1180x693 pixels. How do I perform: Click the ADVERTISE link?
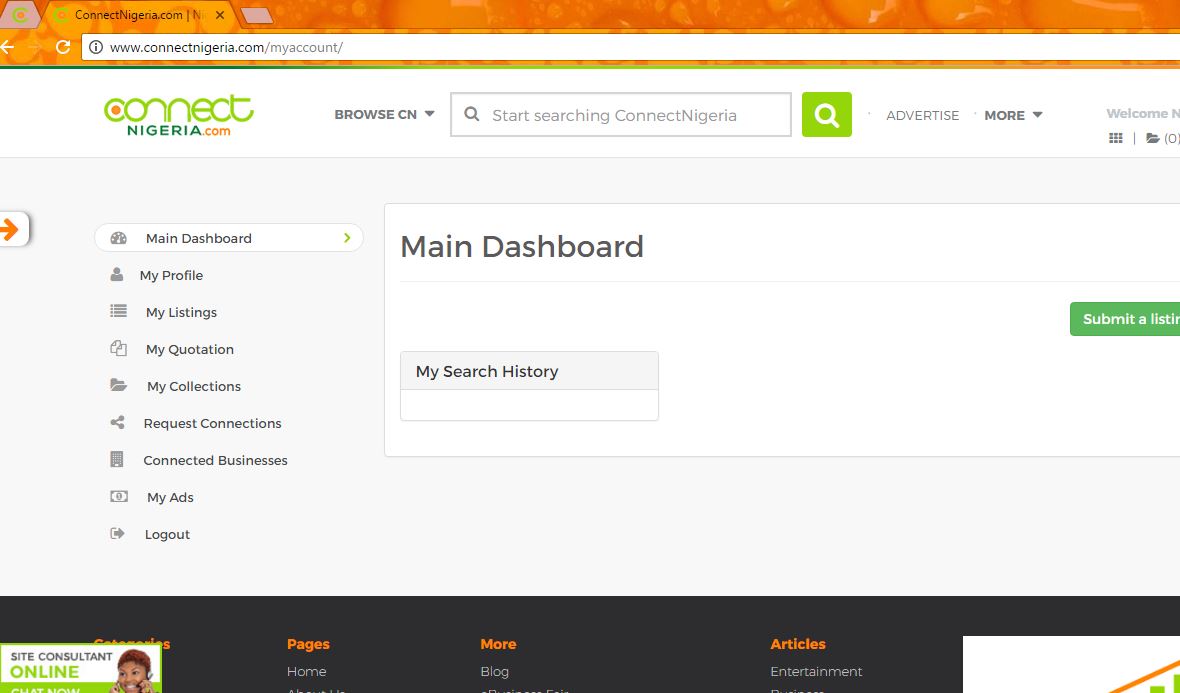922,115
